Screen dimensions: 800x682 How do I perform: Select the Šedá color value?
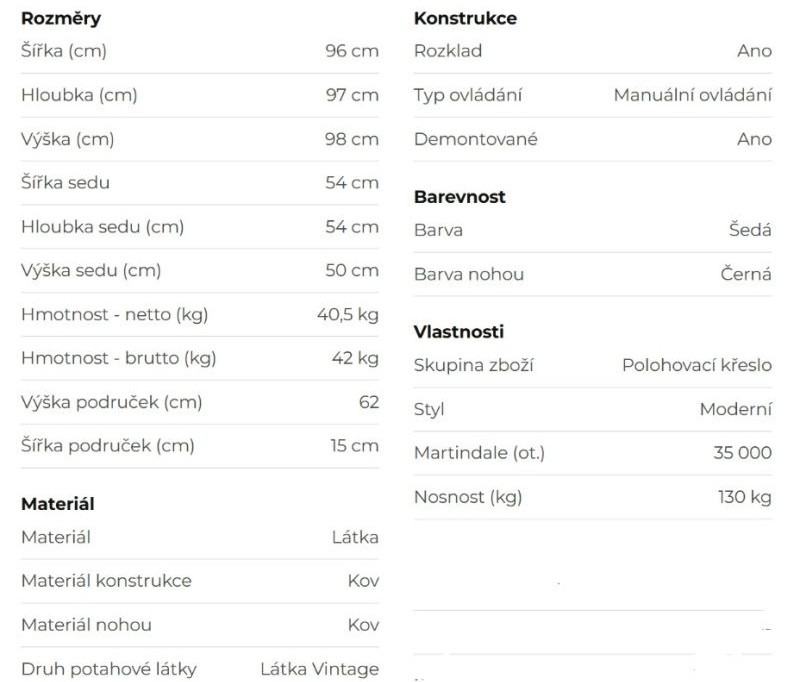pyautogui.click(x=750, y=230)
